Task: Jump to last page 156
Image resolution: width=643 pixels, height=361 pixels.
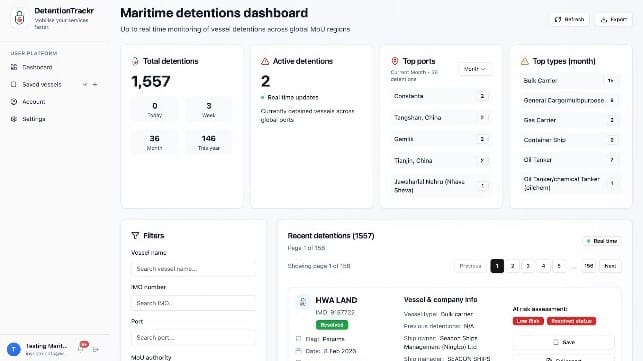Action: (588, 266)
